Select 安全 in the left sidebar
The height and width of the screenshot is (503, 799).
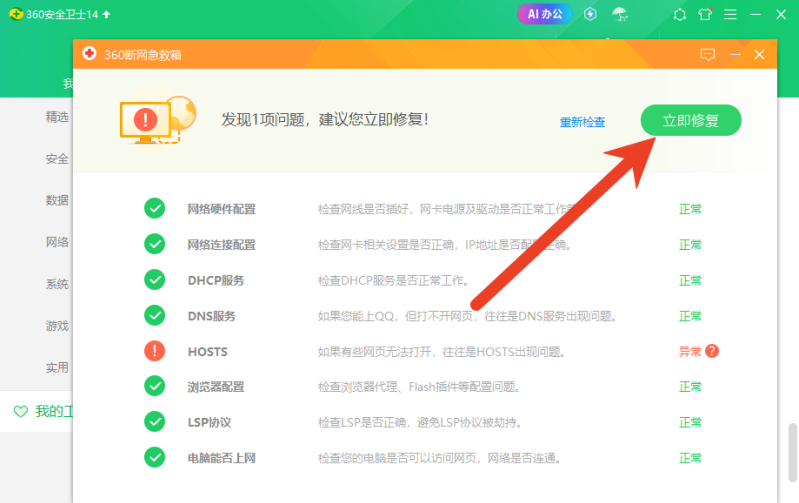click(57, 159)
